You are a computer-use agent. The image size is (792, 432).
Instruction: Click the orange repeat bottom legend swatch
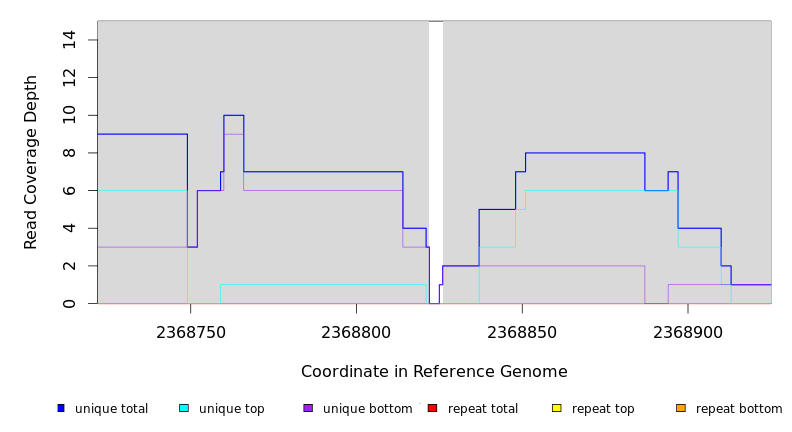[681, 408]
